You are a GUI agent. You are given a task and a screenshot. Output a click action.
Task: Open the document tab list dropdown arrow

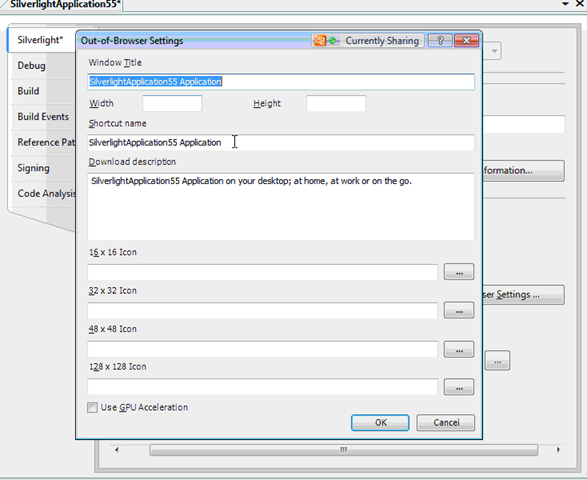point(565,4)
